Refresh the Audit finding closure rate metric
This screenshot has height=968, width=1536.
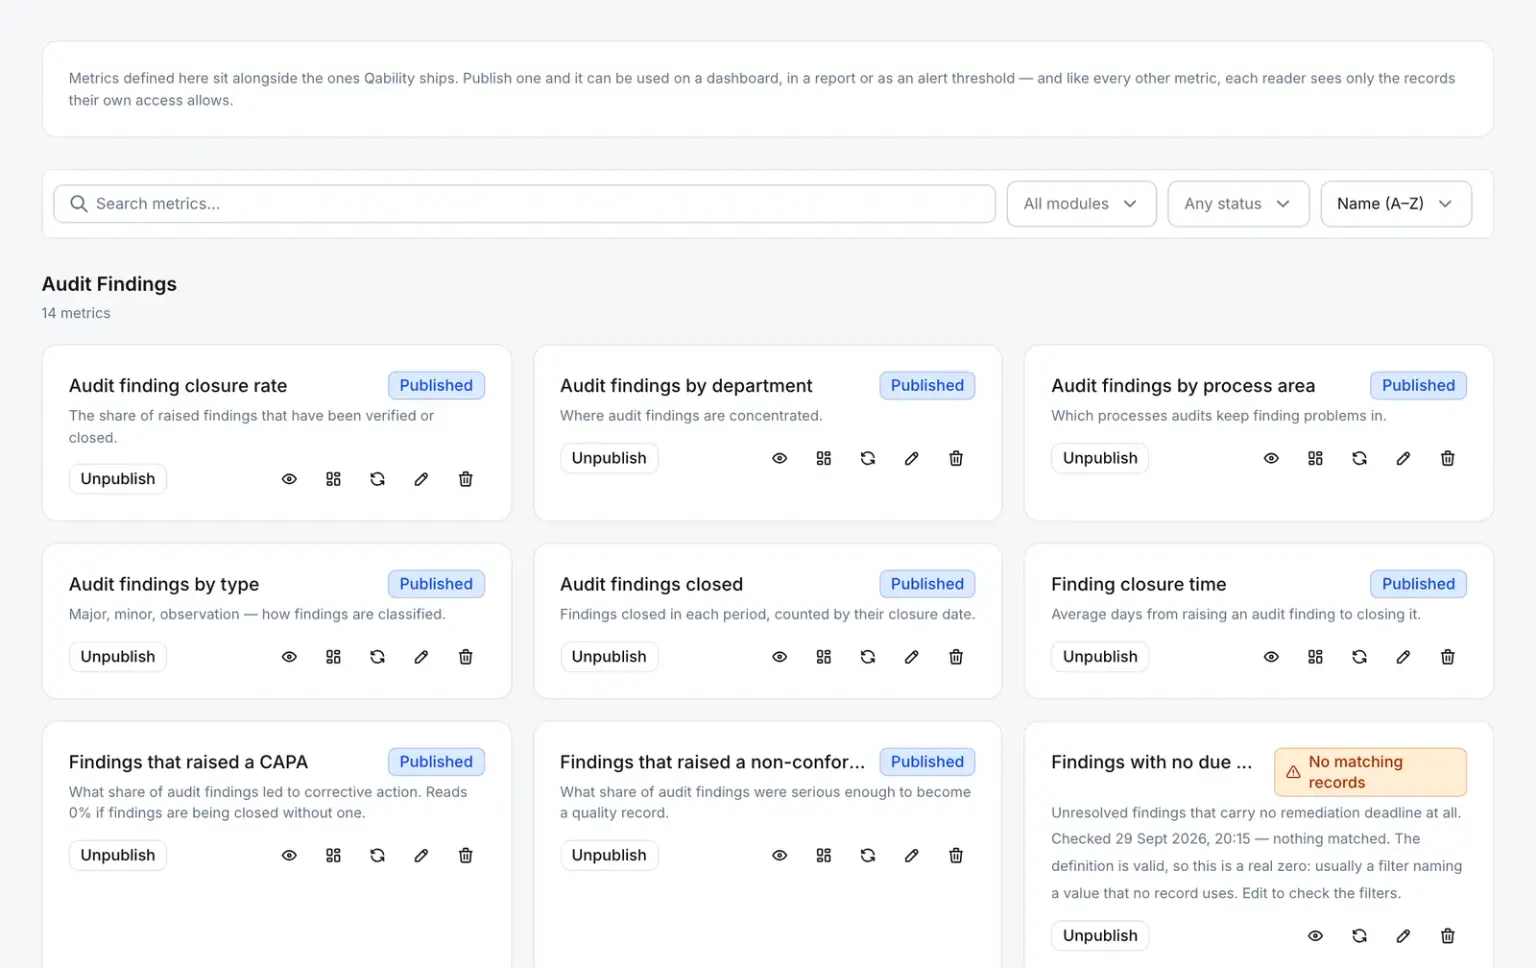pos(377,479)
